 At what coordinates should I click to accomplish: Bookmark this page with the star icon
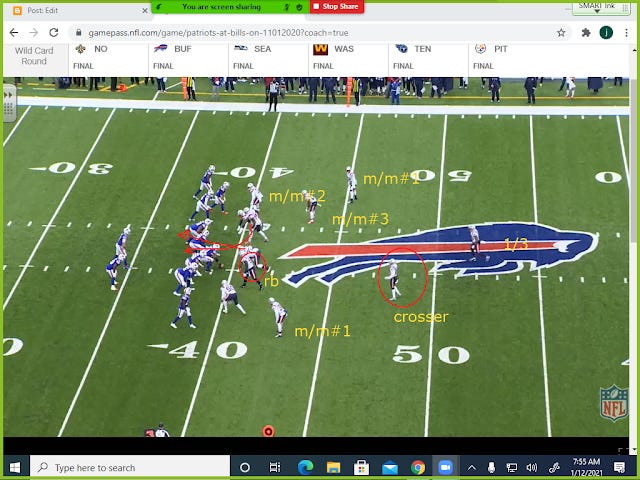561,33
